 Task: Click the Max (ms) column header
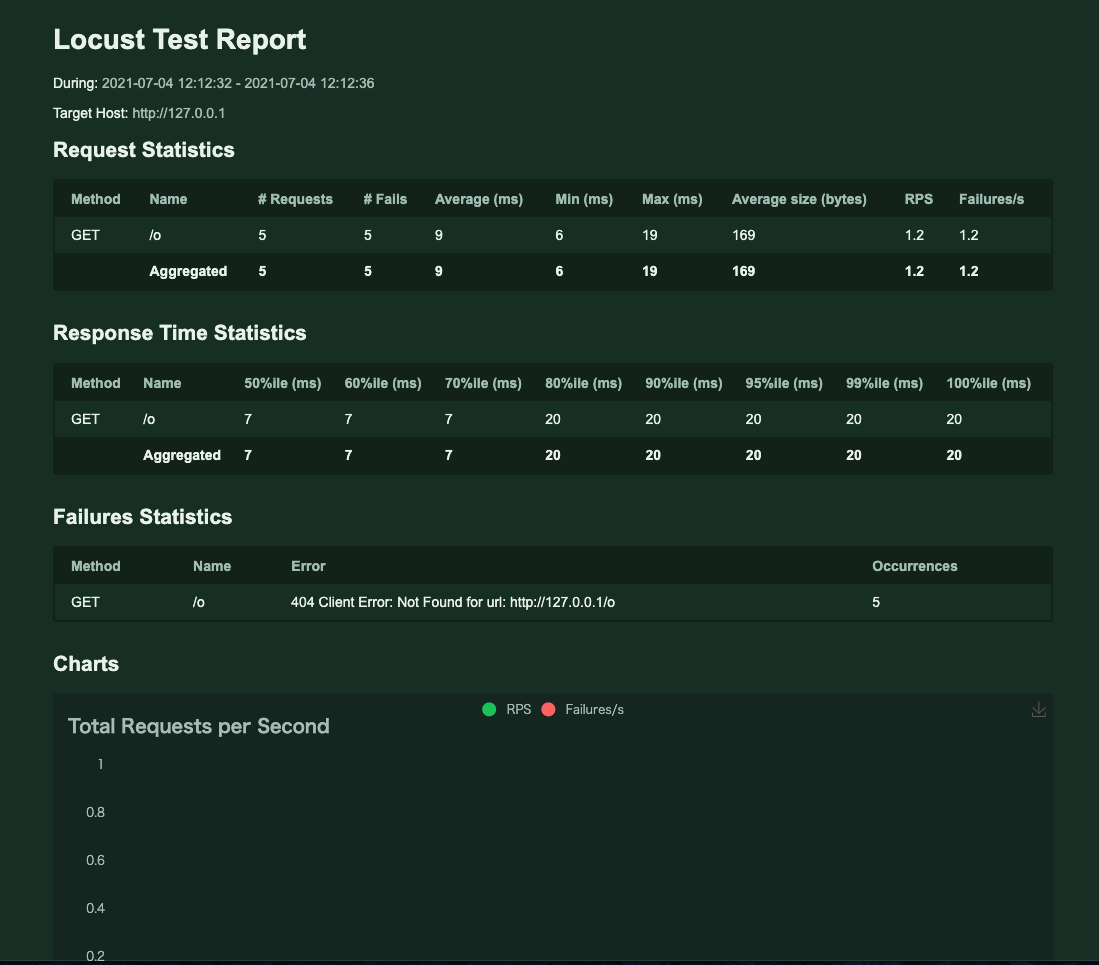(672, 199)
